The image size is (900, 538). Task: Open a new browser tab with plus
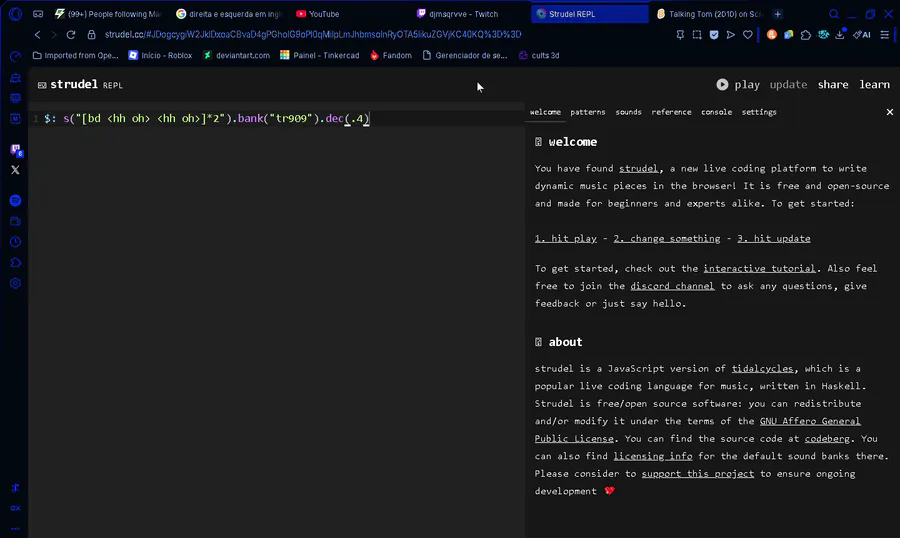pos(778,14)
